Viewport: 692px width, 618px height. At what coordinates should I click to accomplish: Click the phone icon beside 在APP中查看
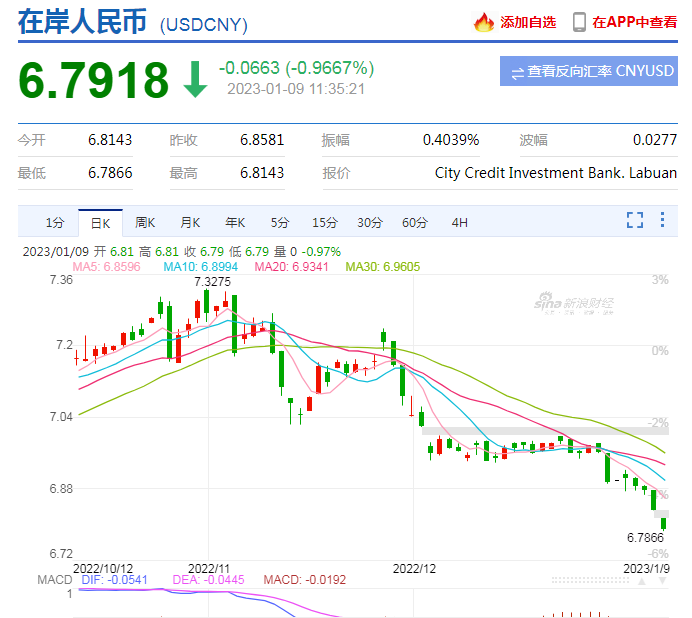579,22
